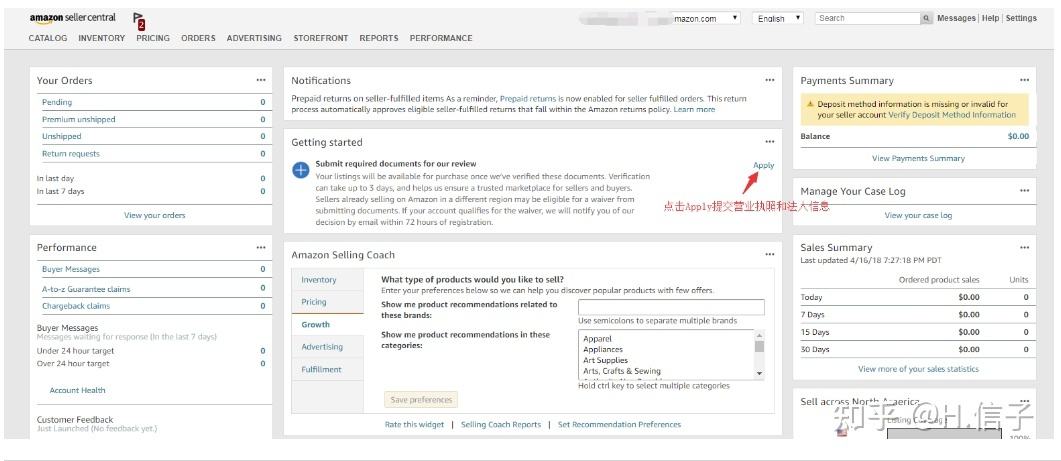
Task: Click Unshipped orders link
Action: pyautogui.click(x=62, y=136)
